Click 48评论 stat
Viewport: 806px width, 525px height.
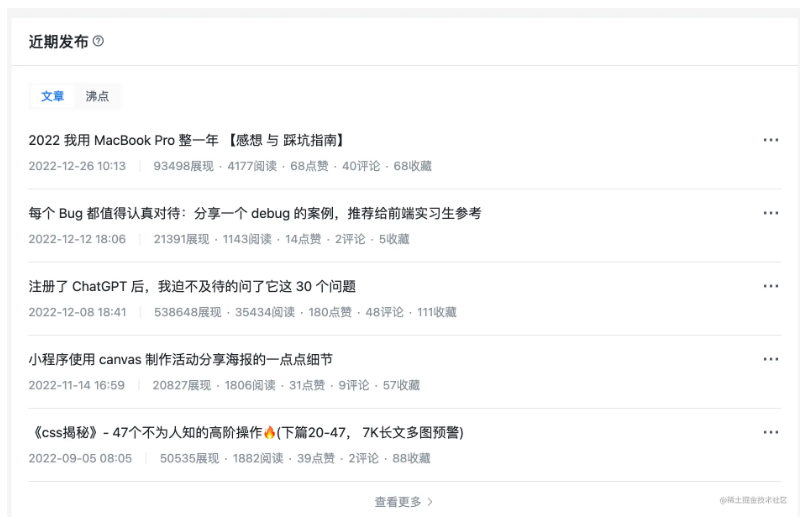(384, 312)
